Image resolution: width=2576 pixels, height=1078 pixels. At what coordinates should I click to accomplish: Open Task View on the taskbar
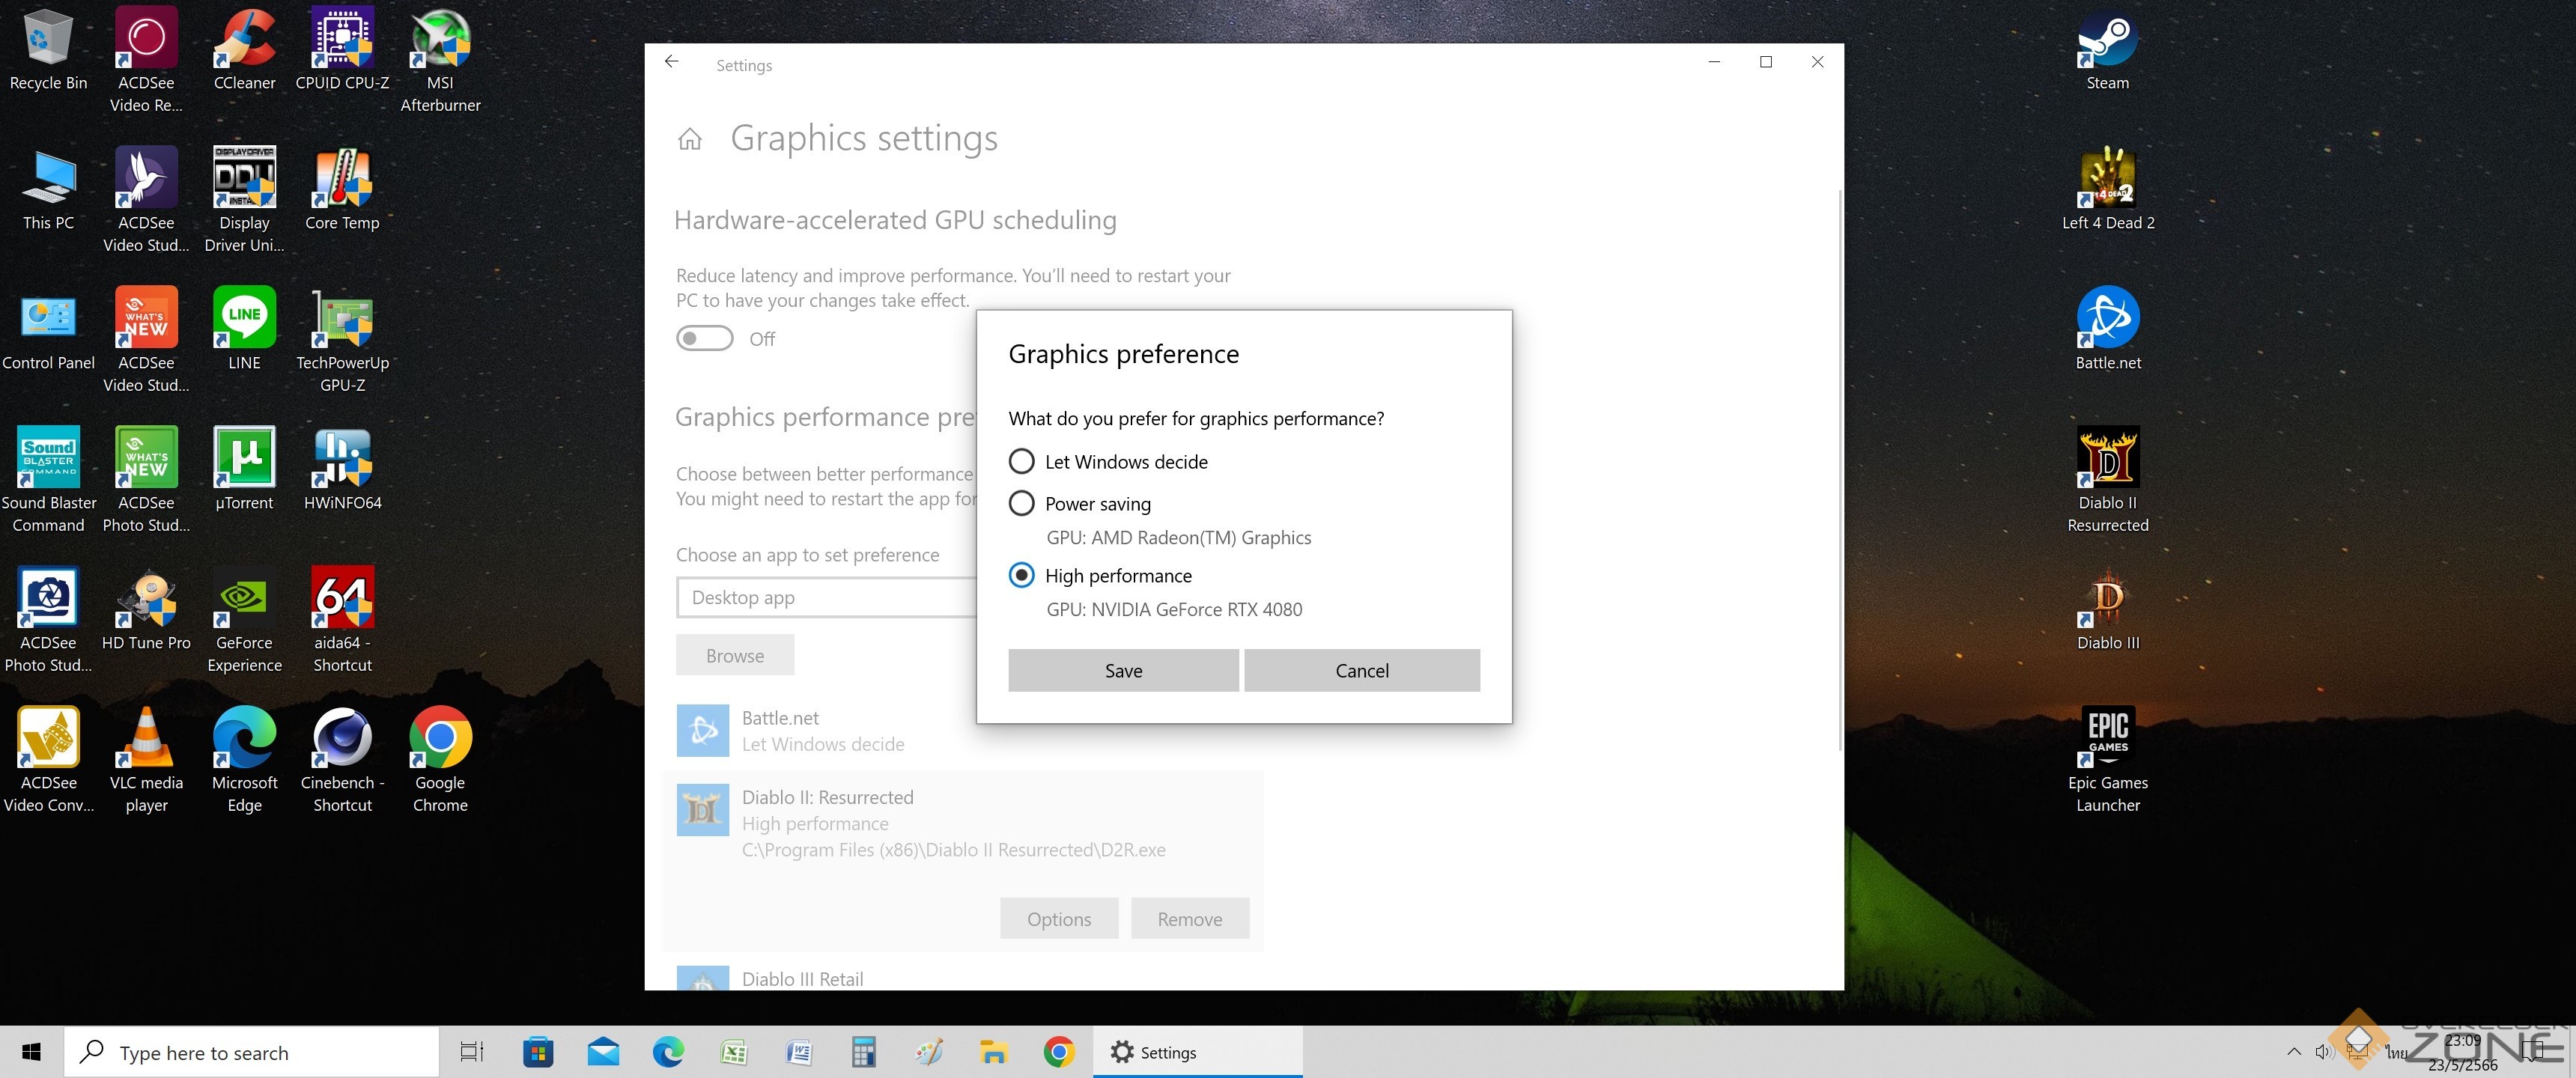(x=472, y=1052)
